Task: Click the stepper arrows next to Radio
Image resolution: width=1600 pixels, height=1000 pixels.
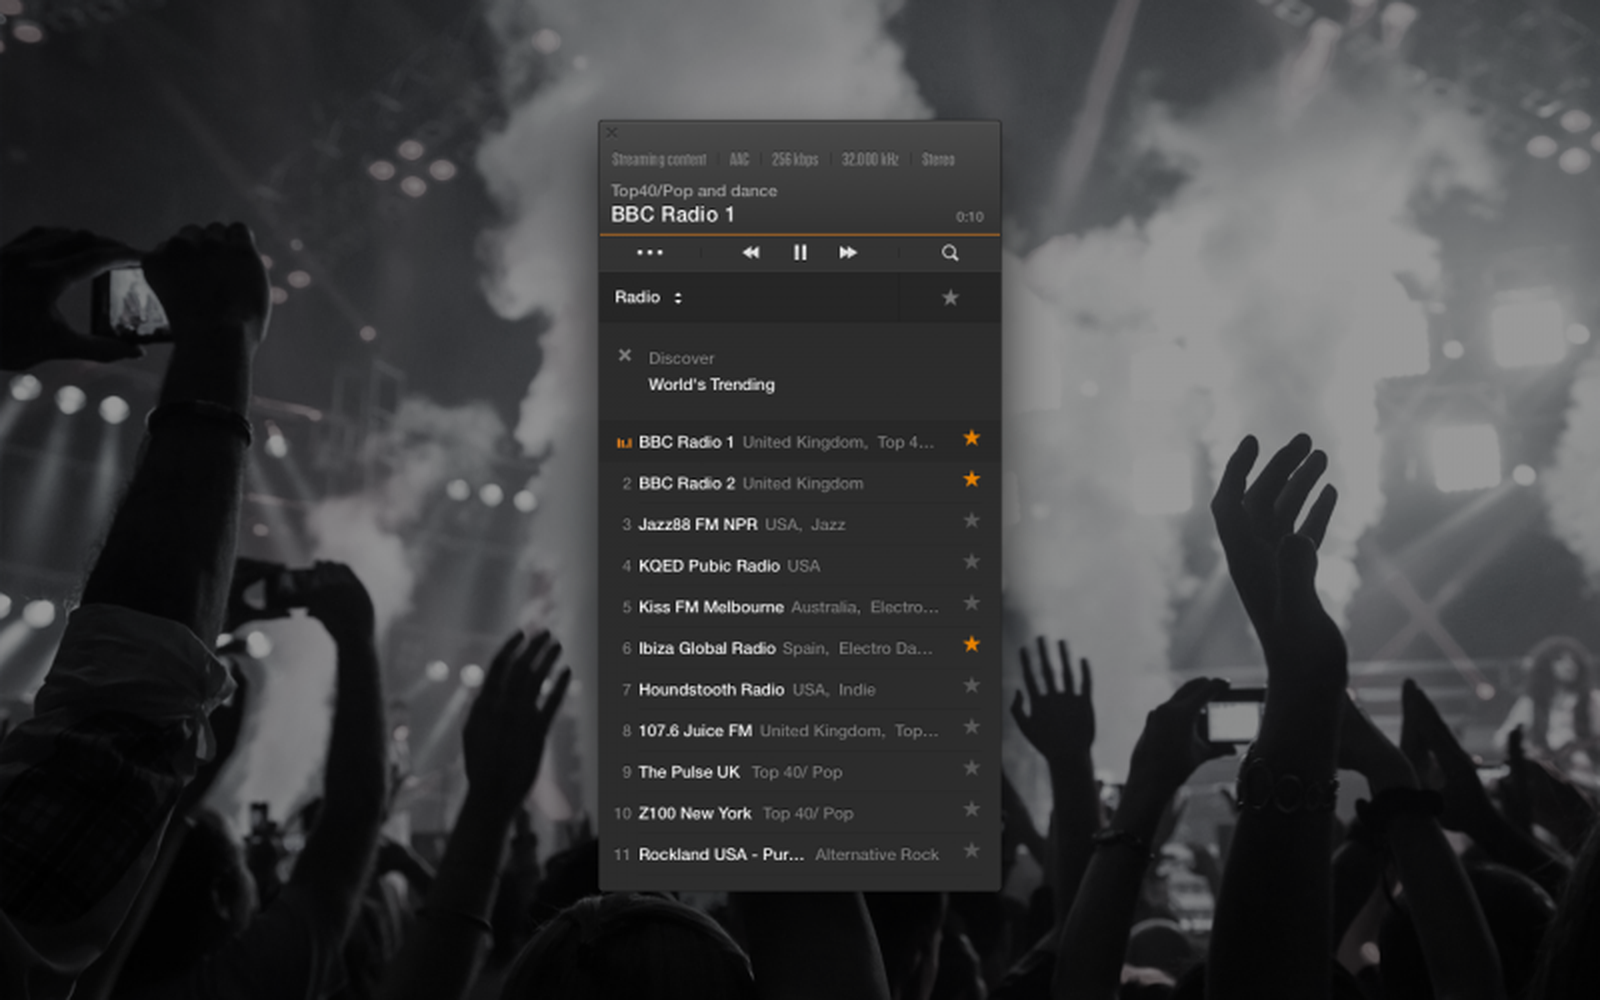Action: (679, 297)
